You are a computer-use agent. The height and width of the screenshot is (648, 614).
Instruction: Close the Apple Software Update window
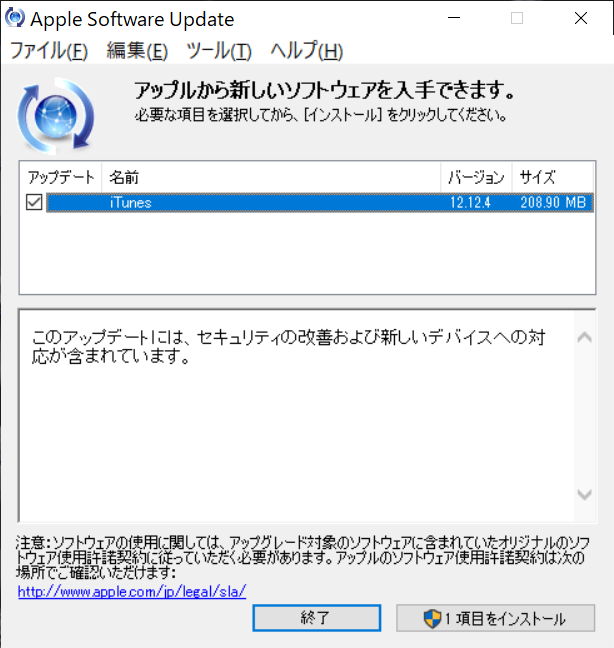click(x=581, y=18)
